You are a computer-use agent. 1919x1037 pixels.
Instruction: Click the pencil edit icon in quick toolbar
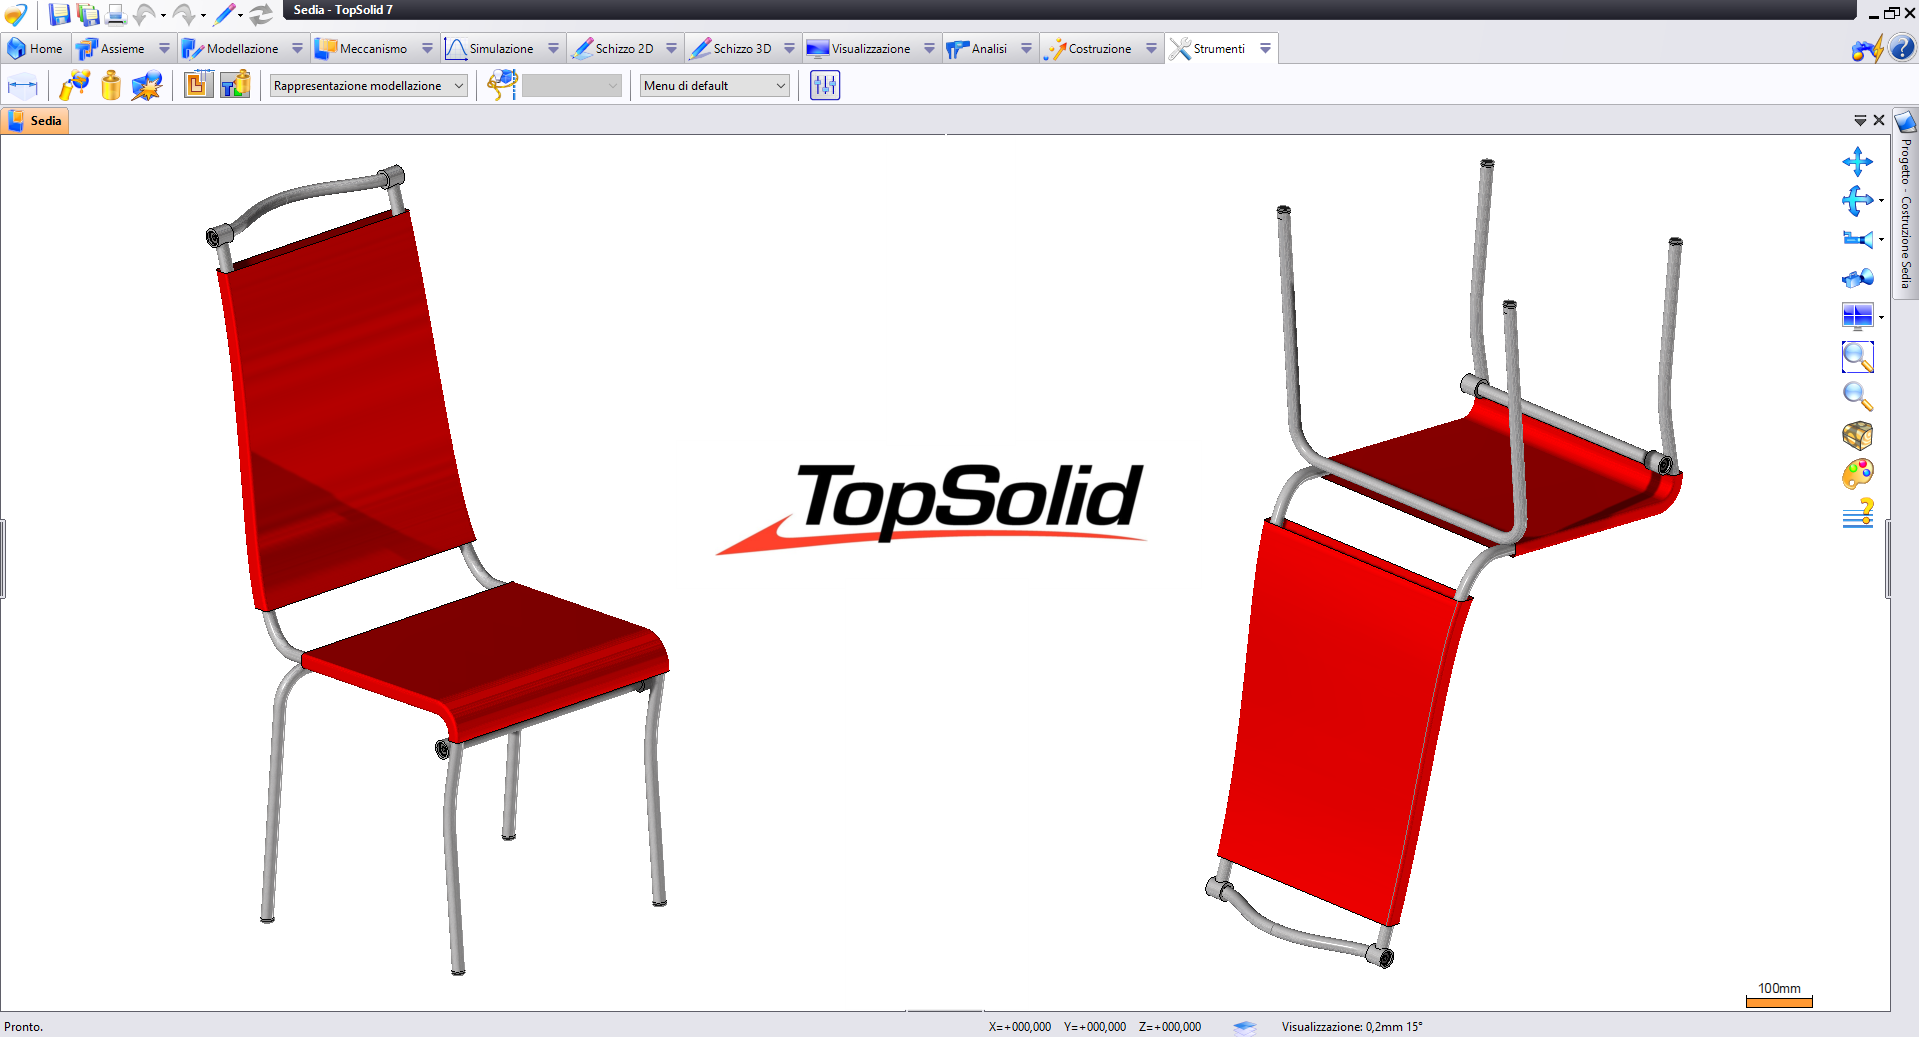point(224,14)
